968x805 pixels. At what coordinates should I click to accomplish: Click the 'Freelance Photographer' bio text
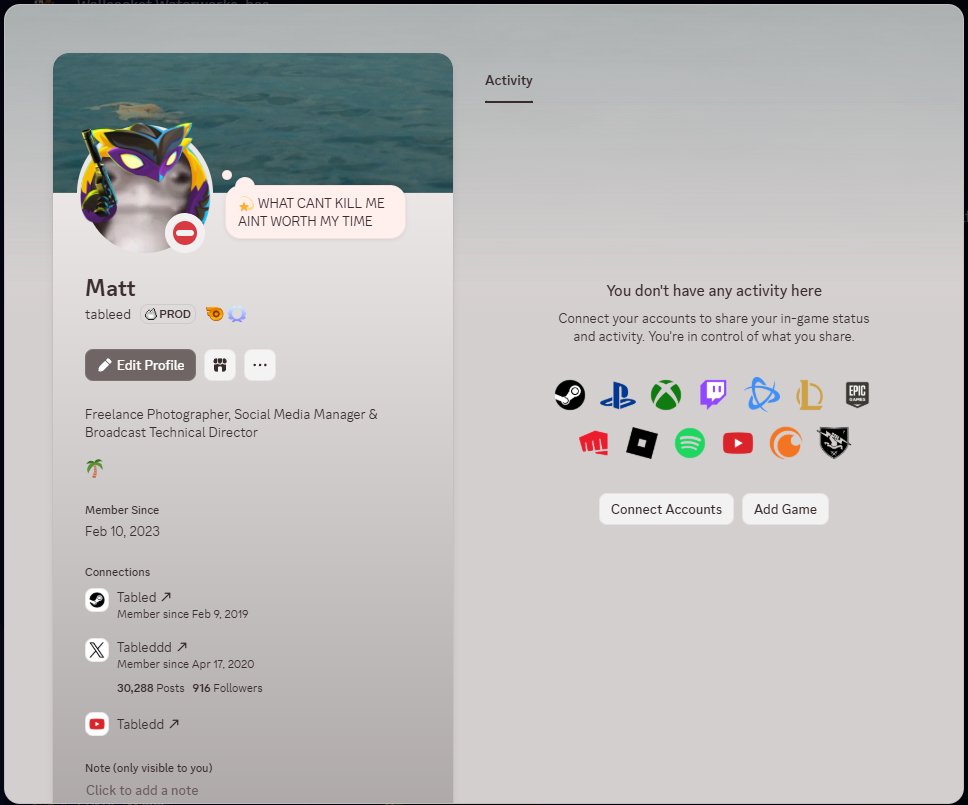coord(232,423)
